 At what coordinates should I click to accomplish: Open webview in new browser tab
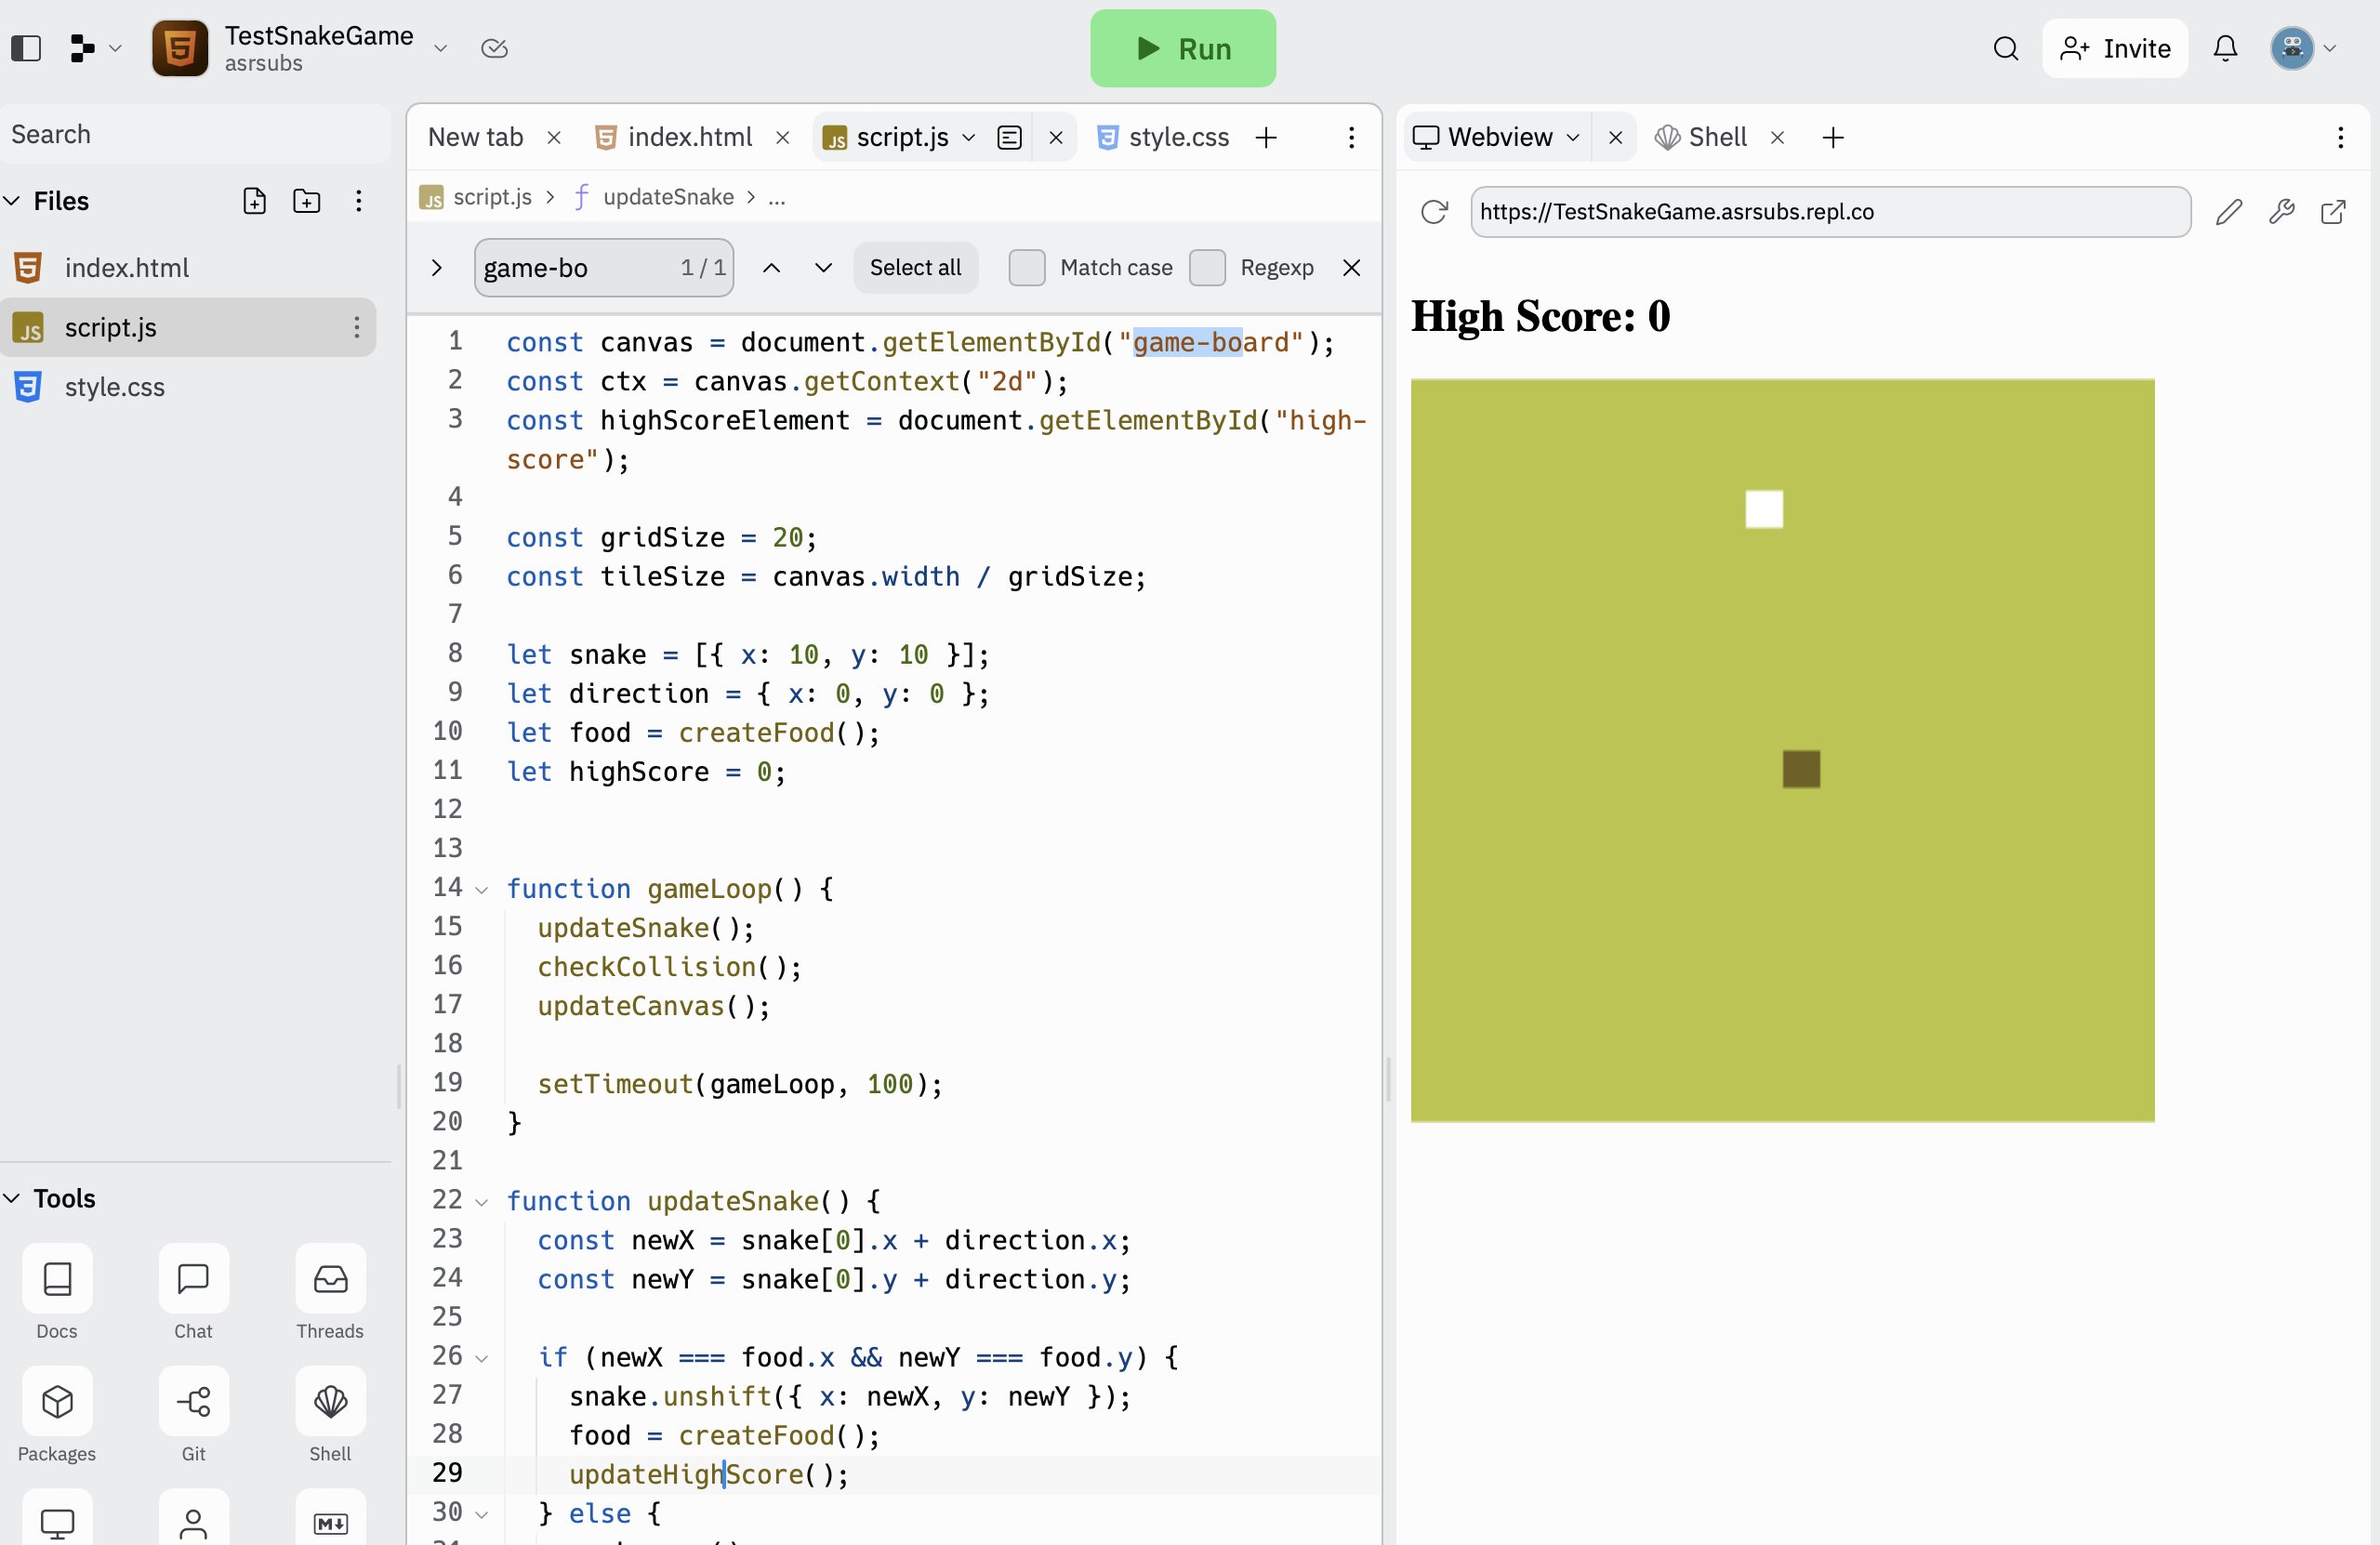point(2333,212)
